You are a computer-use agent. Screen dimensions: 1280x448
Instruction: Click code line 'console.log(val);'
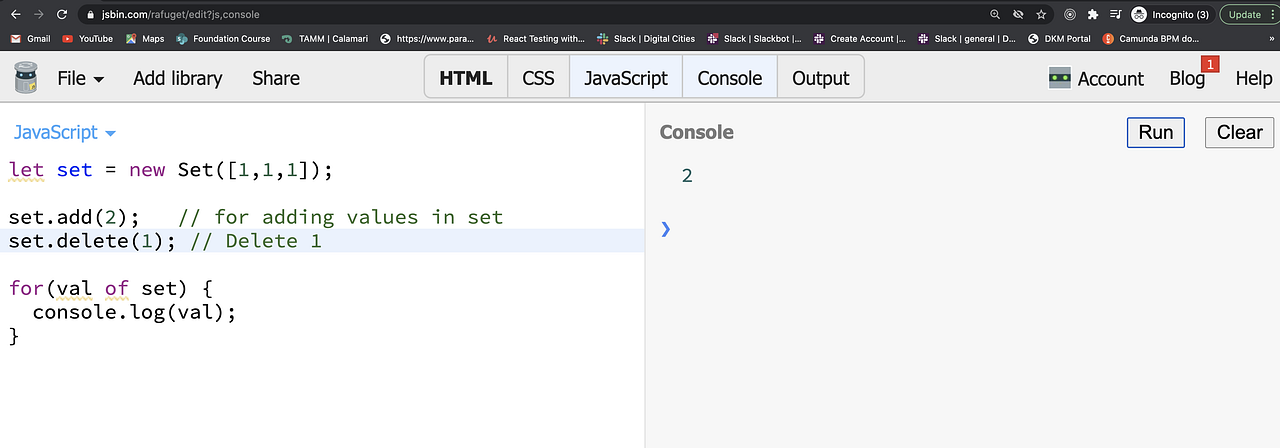[135, 312]
